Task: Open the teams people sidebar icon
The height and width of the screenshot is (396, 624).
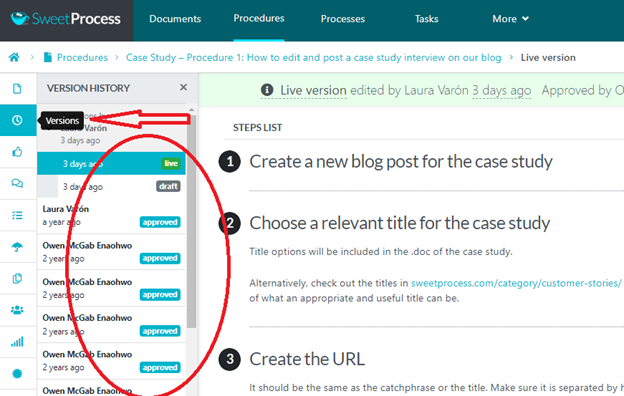Action: [x=17, y=310]
